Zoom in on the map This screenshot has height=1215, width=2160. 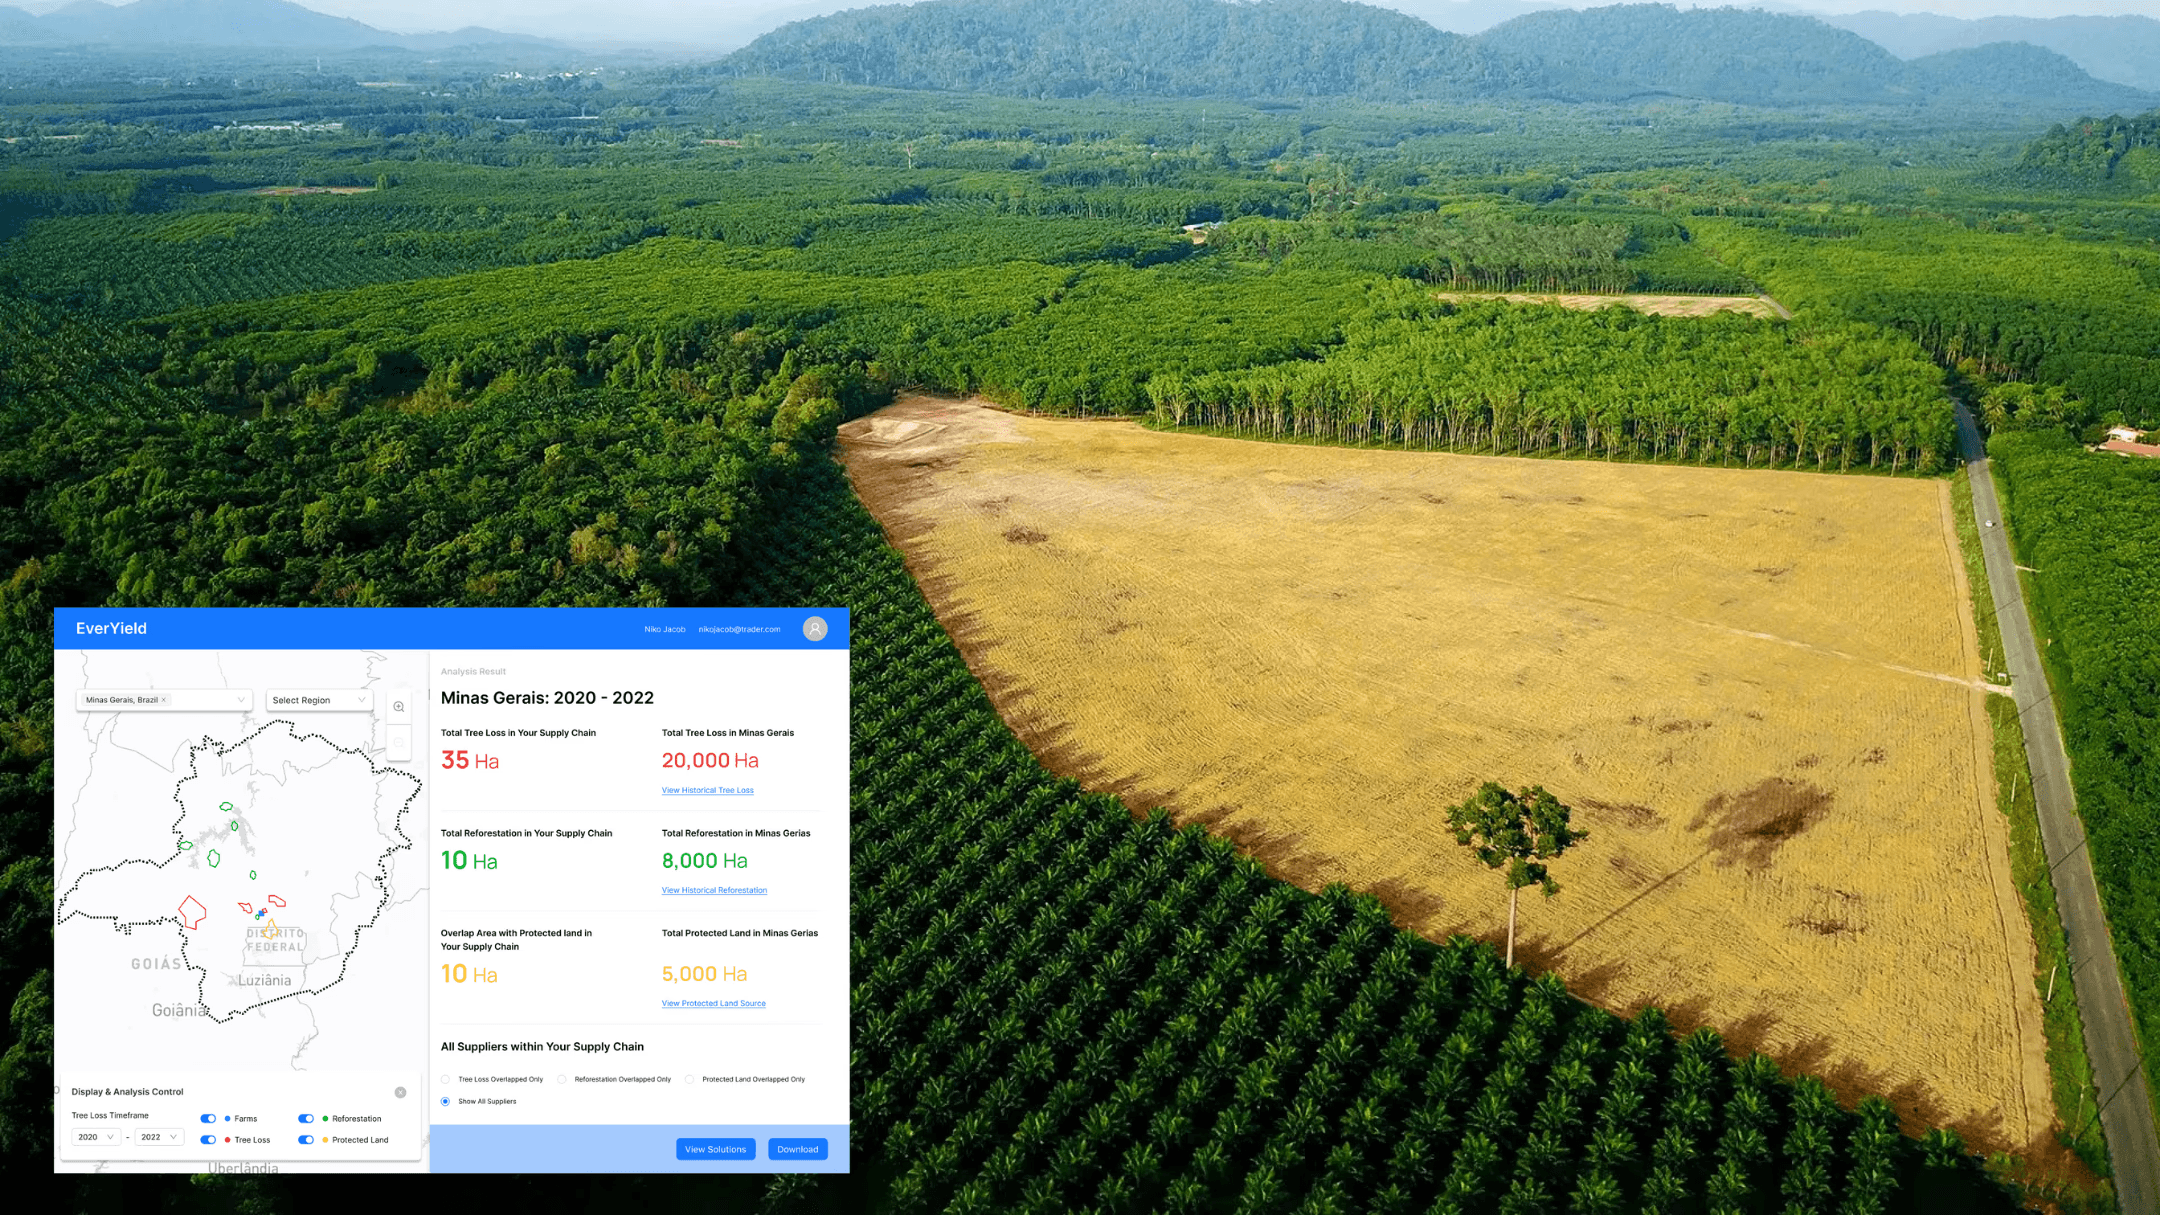pyautogui.click(x=399, y=707)
